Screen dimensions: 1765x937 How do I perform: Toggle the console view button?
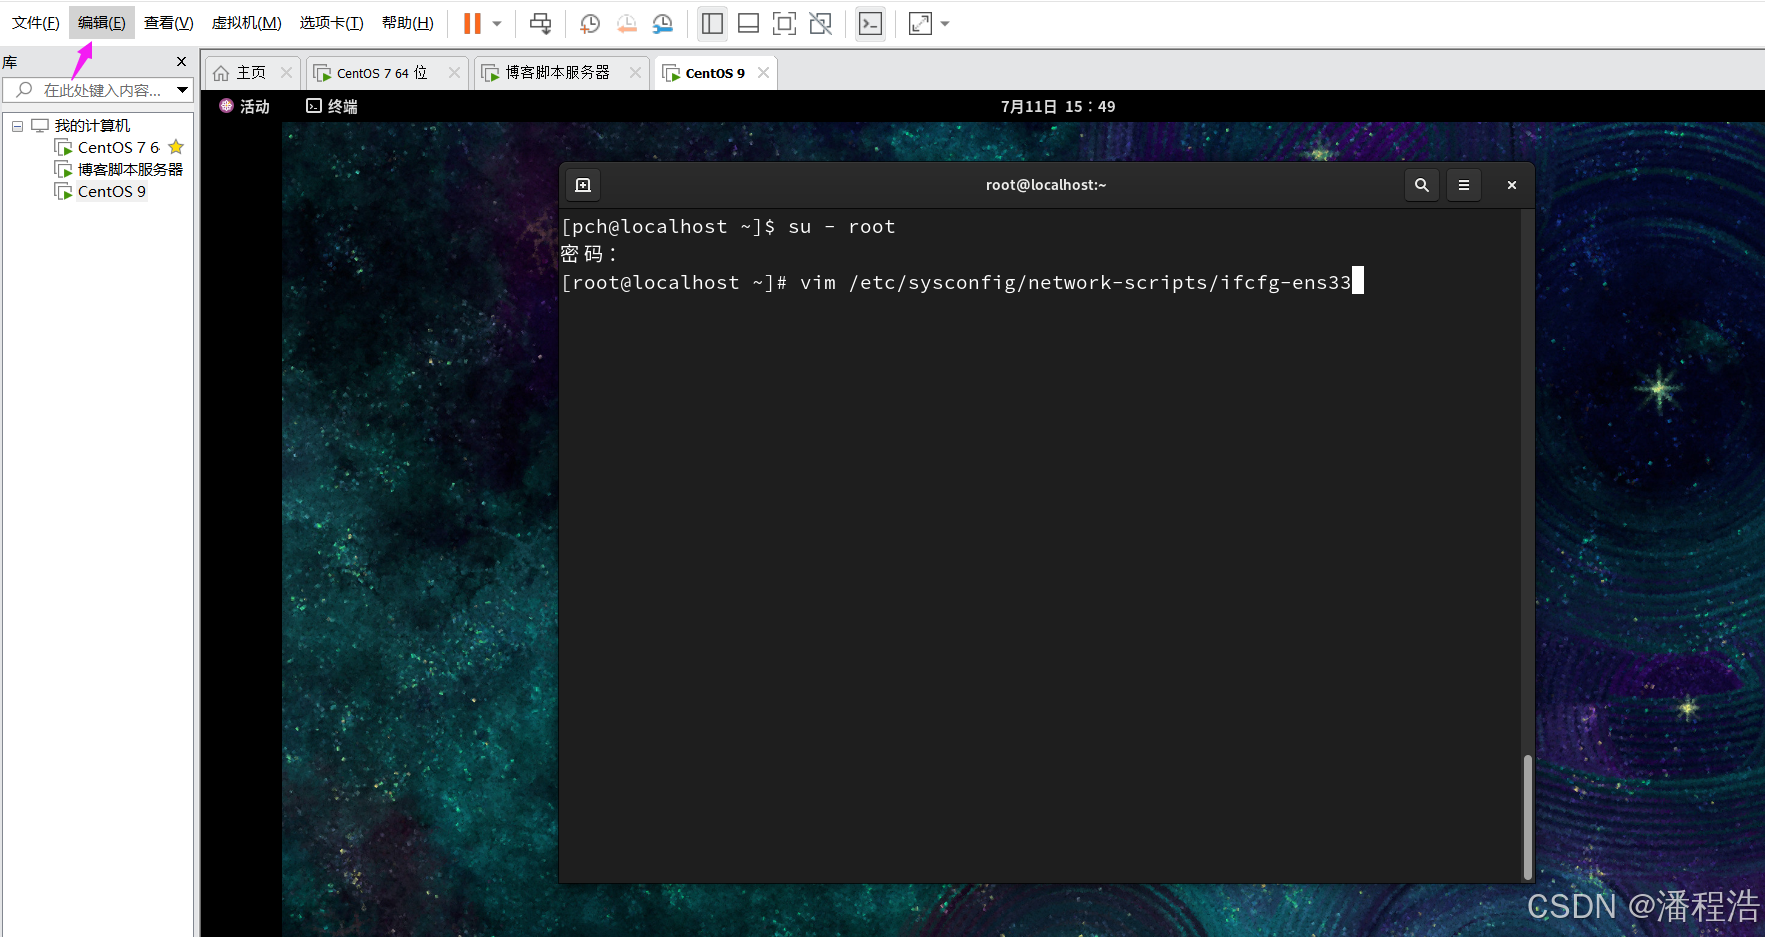click(871, 23)
